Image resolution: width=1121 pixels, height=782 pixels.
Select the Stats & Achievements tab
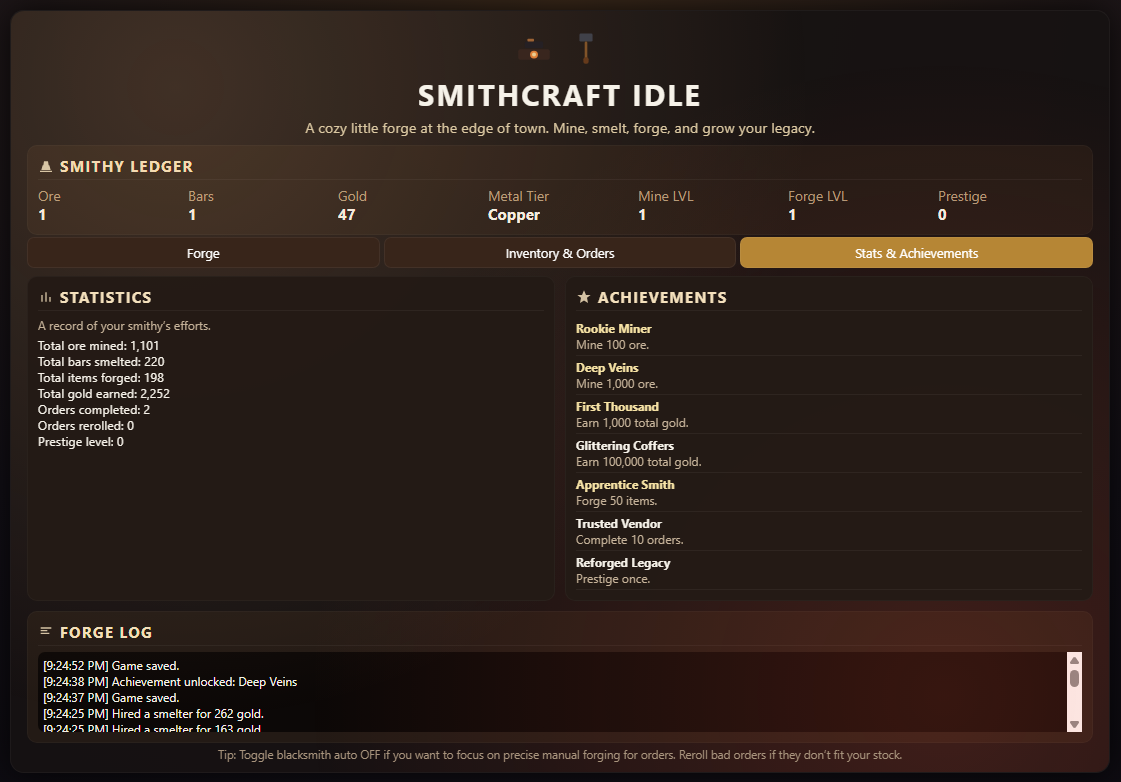(916, 253)
